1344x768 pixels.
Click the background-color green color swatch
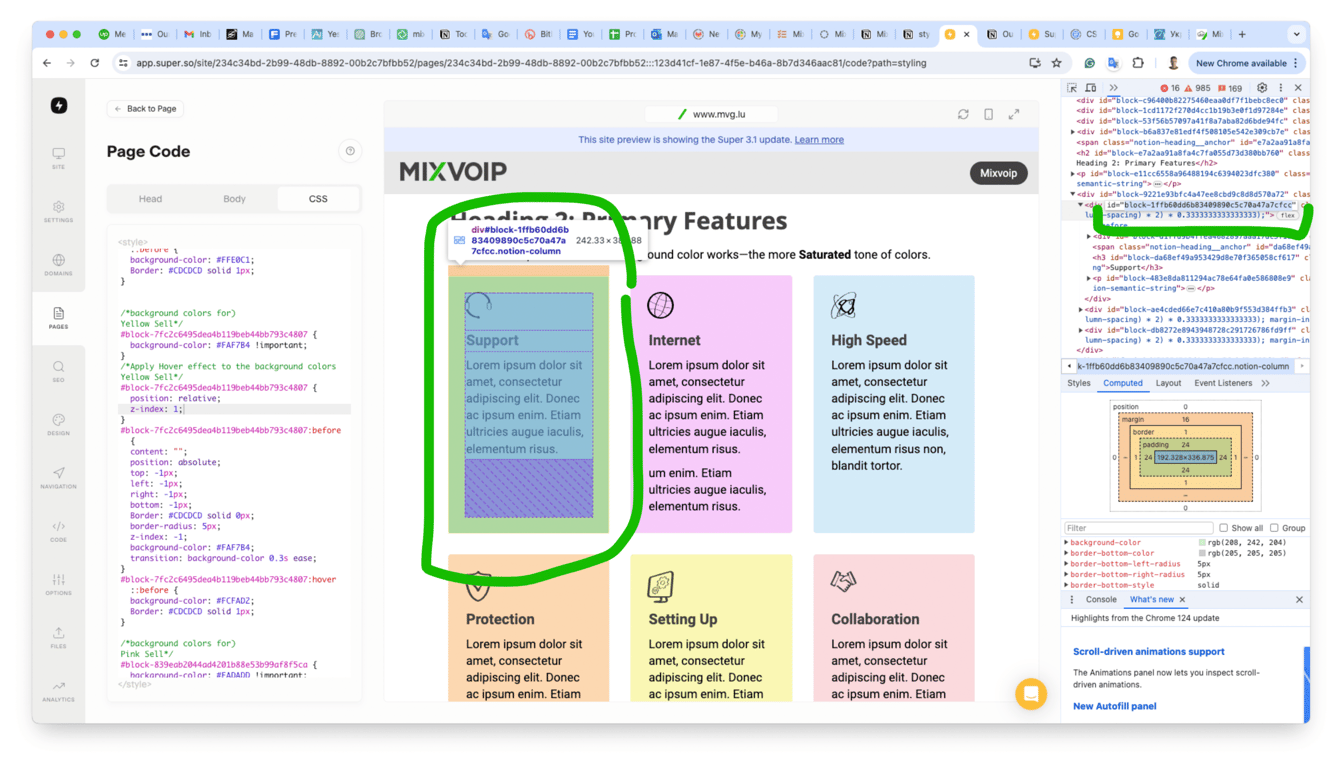click(1202, 543)
